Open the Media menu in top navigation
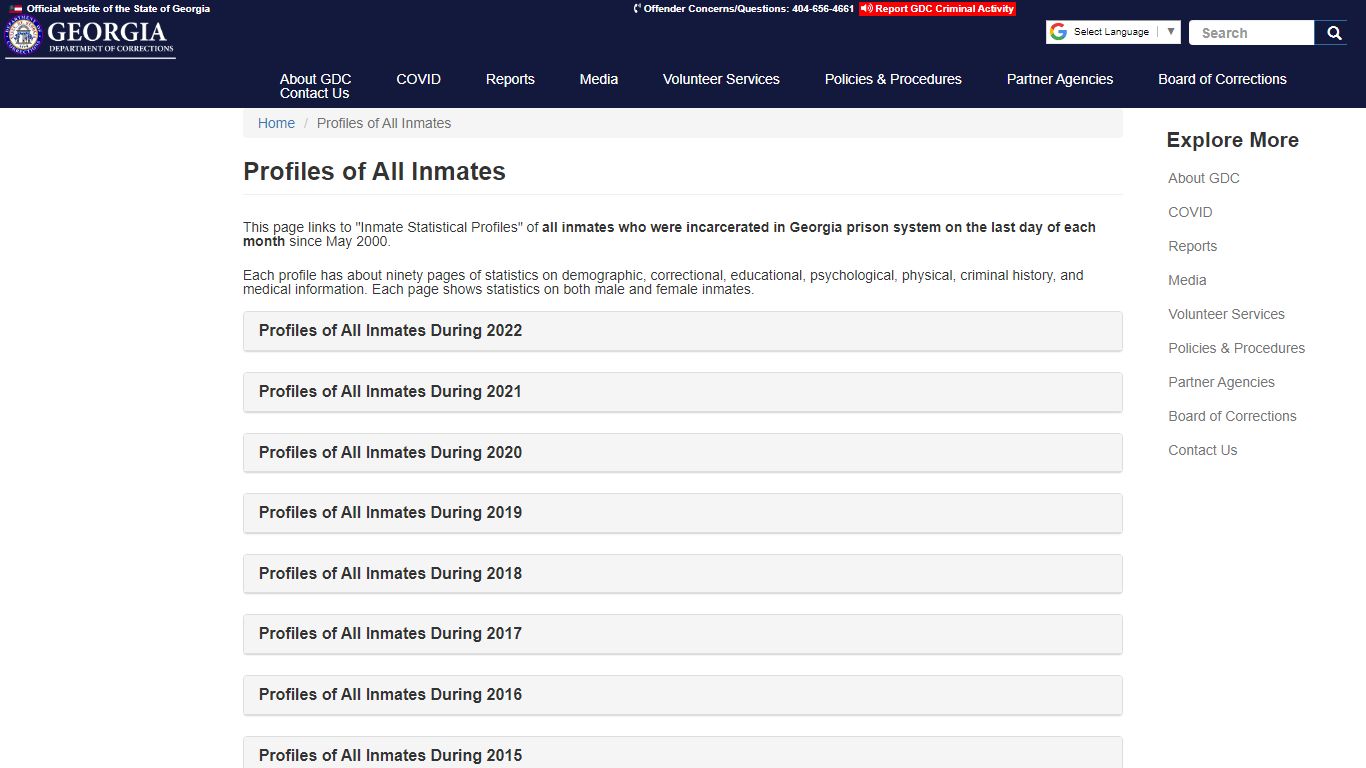This screenshot has width=1366, height=768. 599,79
